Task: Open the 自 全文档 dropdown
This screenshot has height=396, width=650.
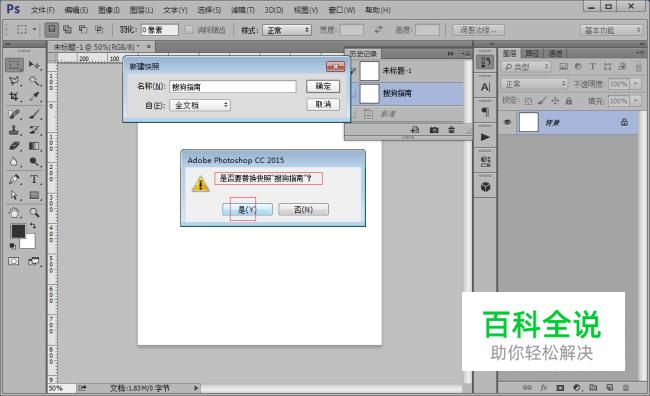Action: coord(200,105)
